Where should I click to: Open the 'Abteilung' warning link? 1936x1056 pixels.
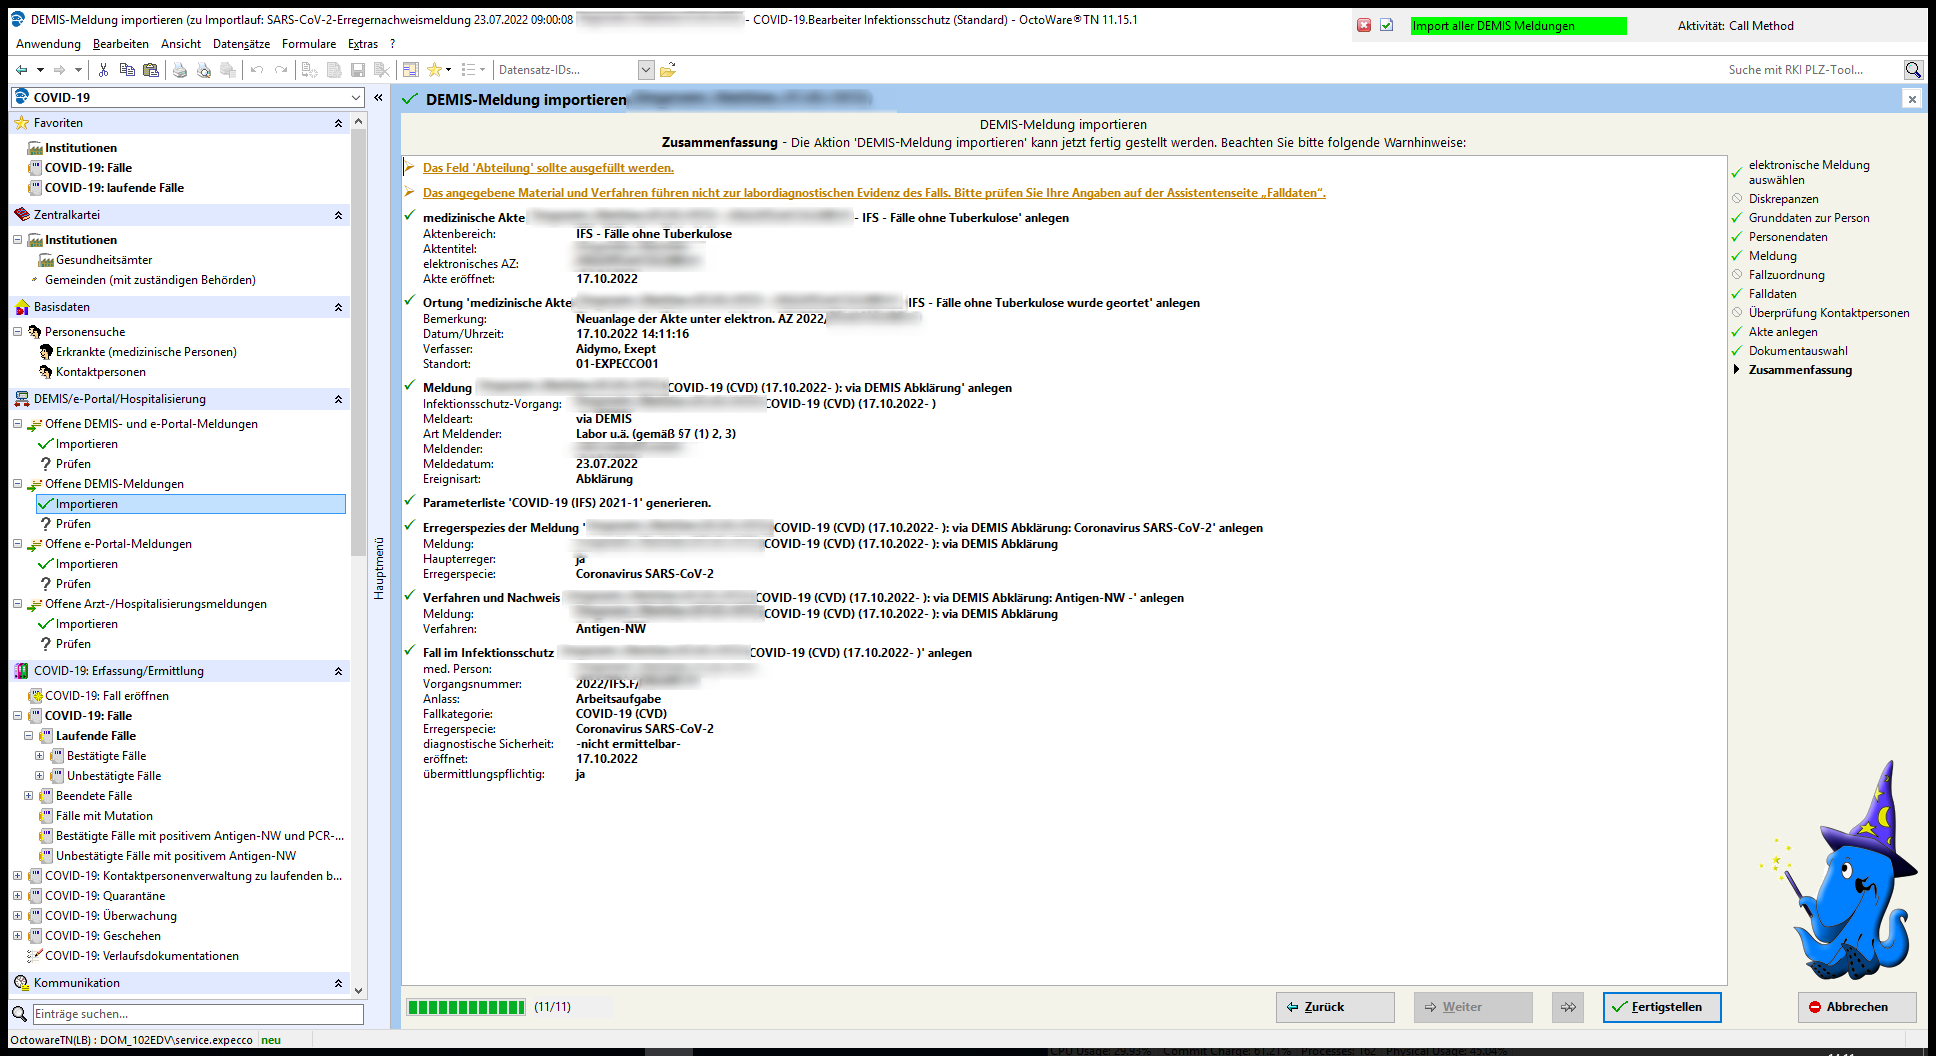pos(548,168)
